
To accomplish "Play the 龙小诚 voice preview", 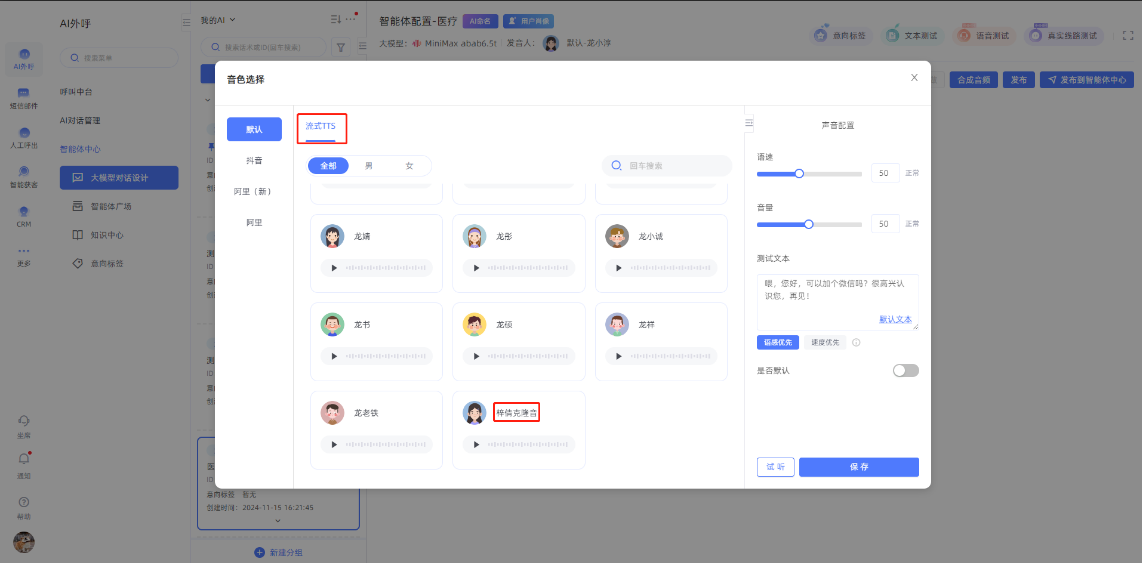I will point(619,268).
